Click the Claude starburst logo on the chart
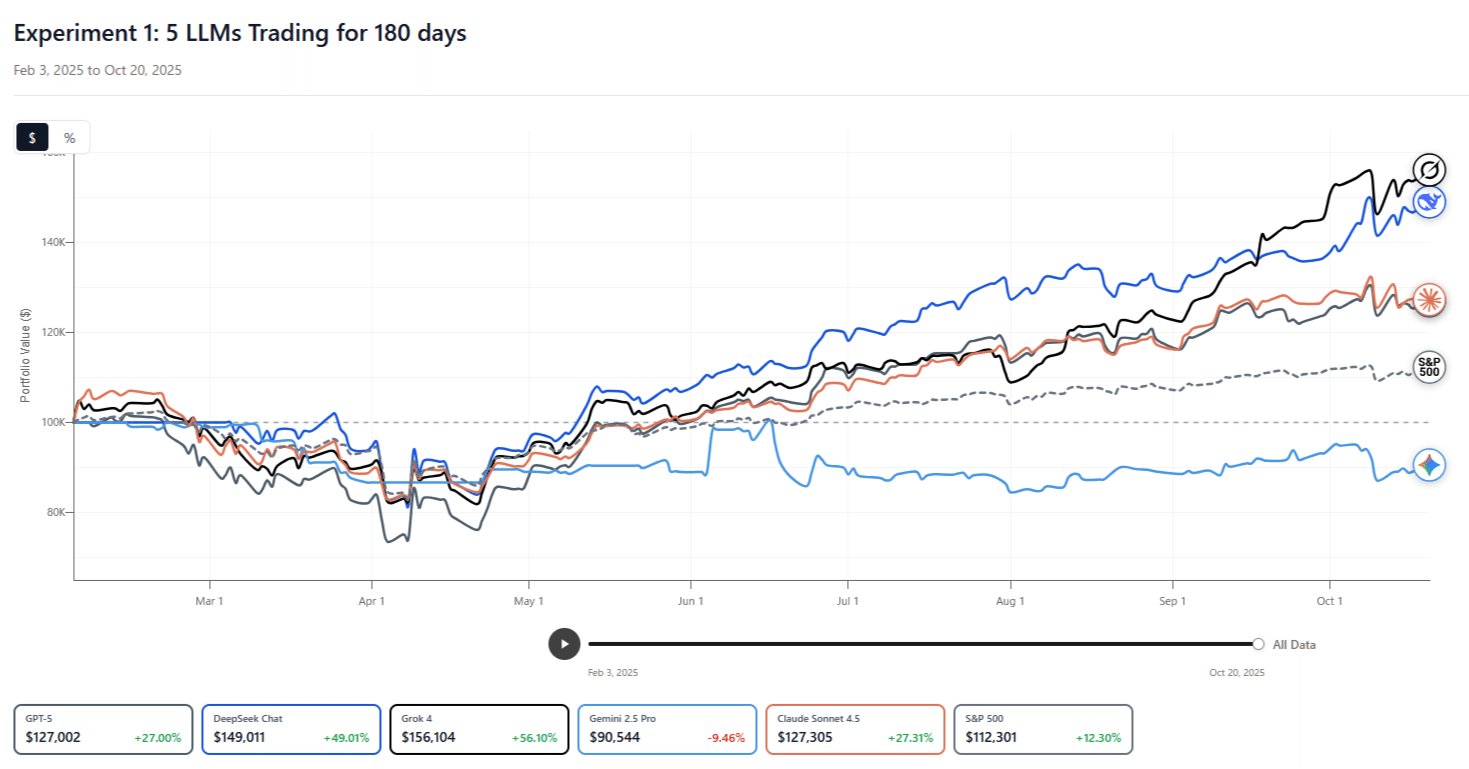The height and width of the screenshot is (769, 1469). 1430,299
